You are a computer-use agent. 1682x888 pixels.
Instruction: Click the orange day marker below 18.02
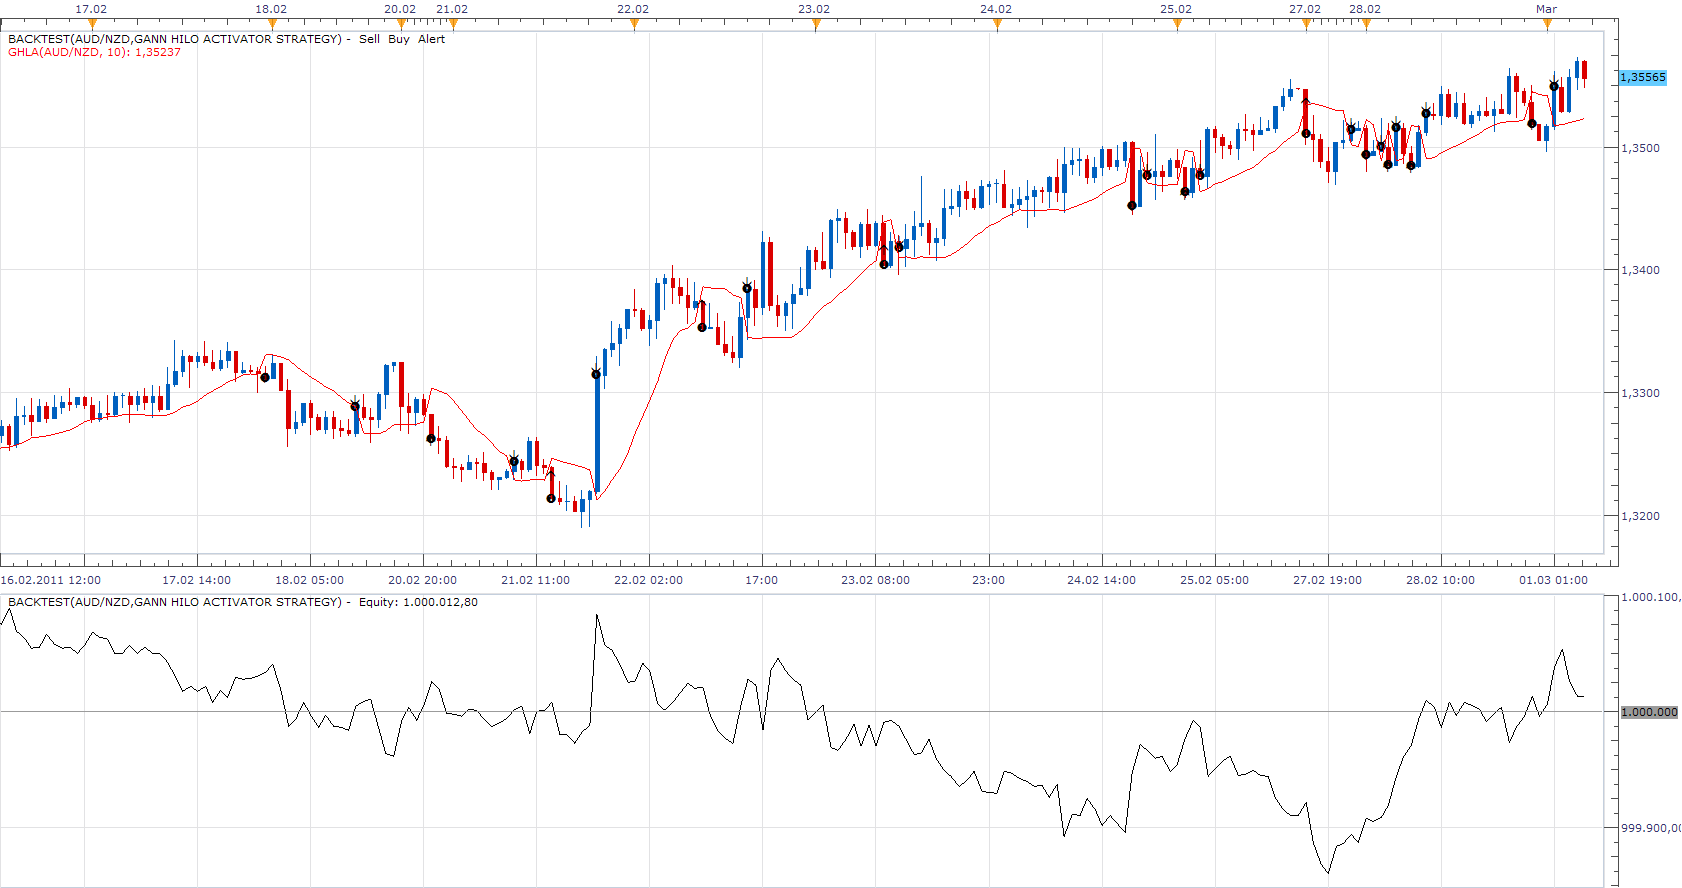[272, 24]
